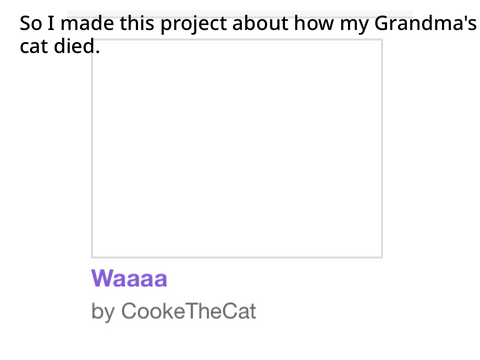Click the word "this" in the post
This screenshot has height=360, width=480.
pyautogui.click(x=137, y=24)
